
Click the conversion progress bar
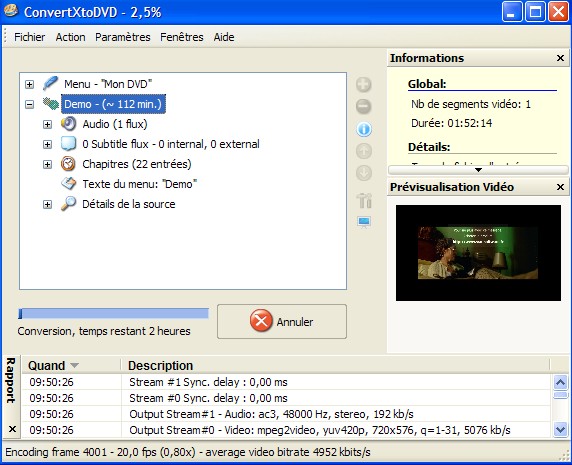pyautogui.click(x=113, y=313)
